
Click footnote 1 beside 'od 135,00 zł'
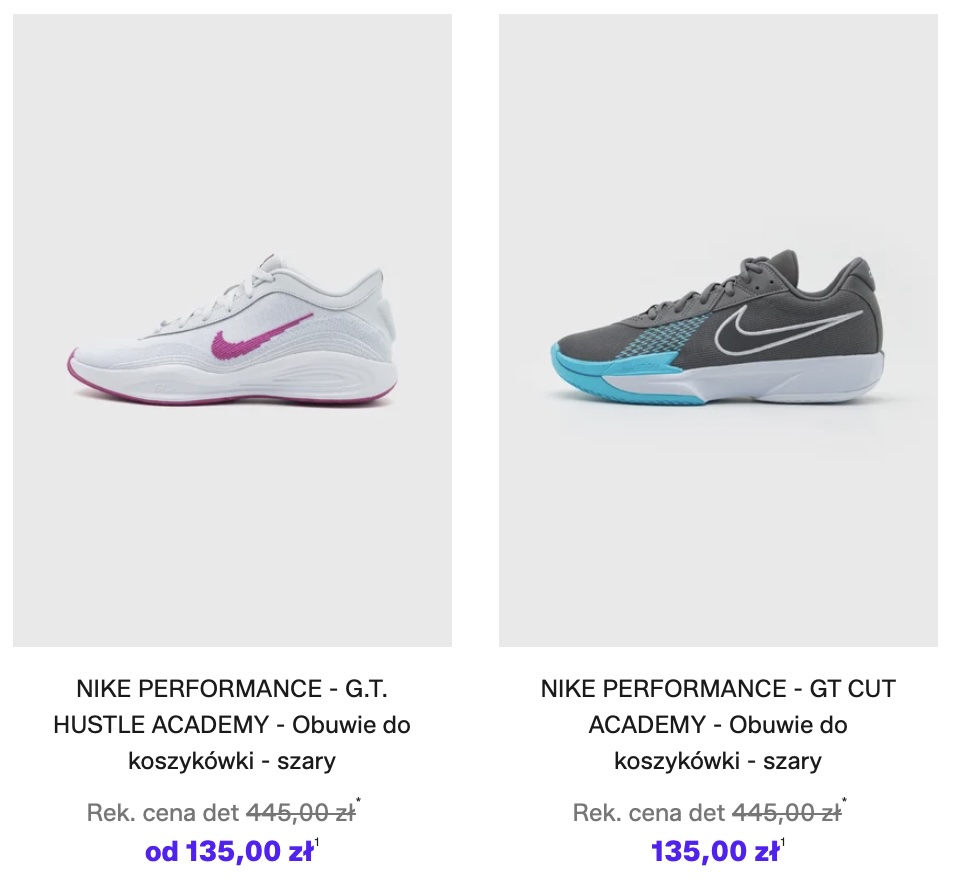coord(317,843)
